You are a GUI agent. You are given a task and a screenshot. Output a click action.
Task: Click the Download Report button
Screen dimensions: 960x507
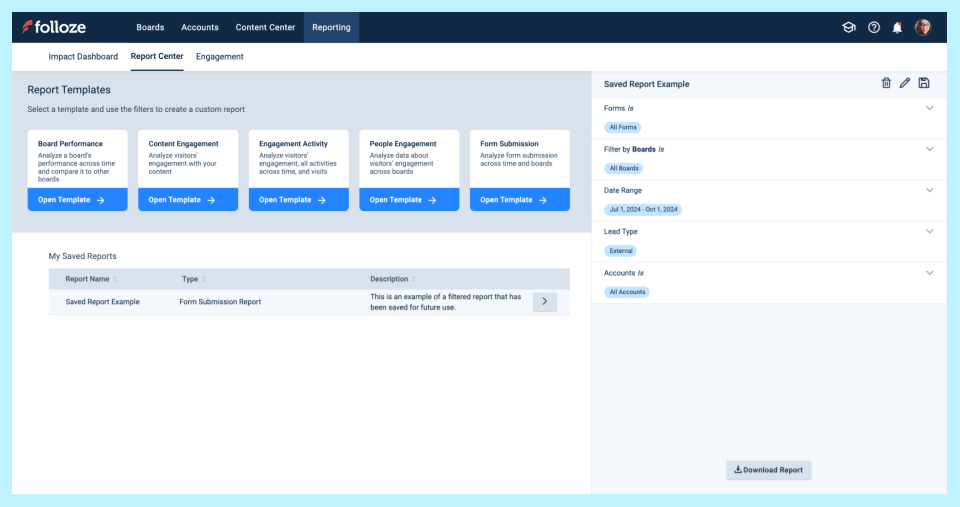(768, 470)
